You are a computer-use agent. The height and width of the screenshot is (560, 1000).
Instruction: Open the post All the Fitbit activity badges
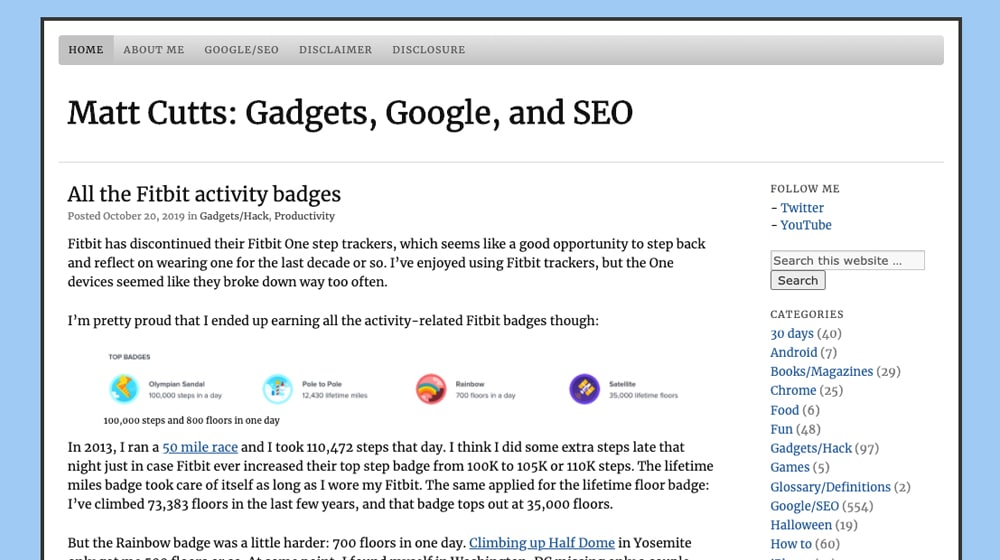[x=204, y=194]
